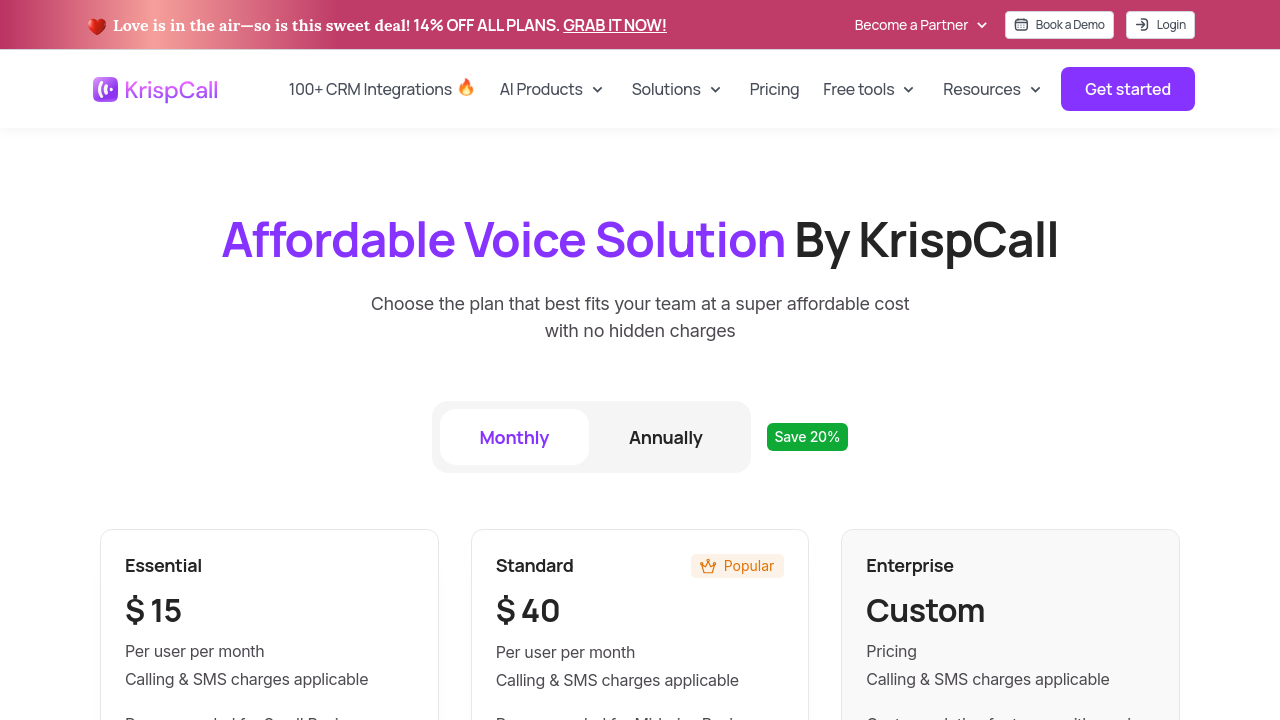Expand the Solutions menu chevron
Viewport: 1280px width, 720px height.
[x=715, y=90]
